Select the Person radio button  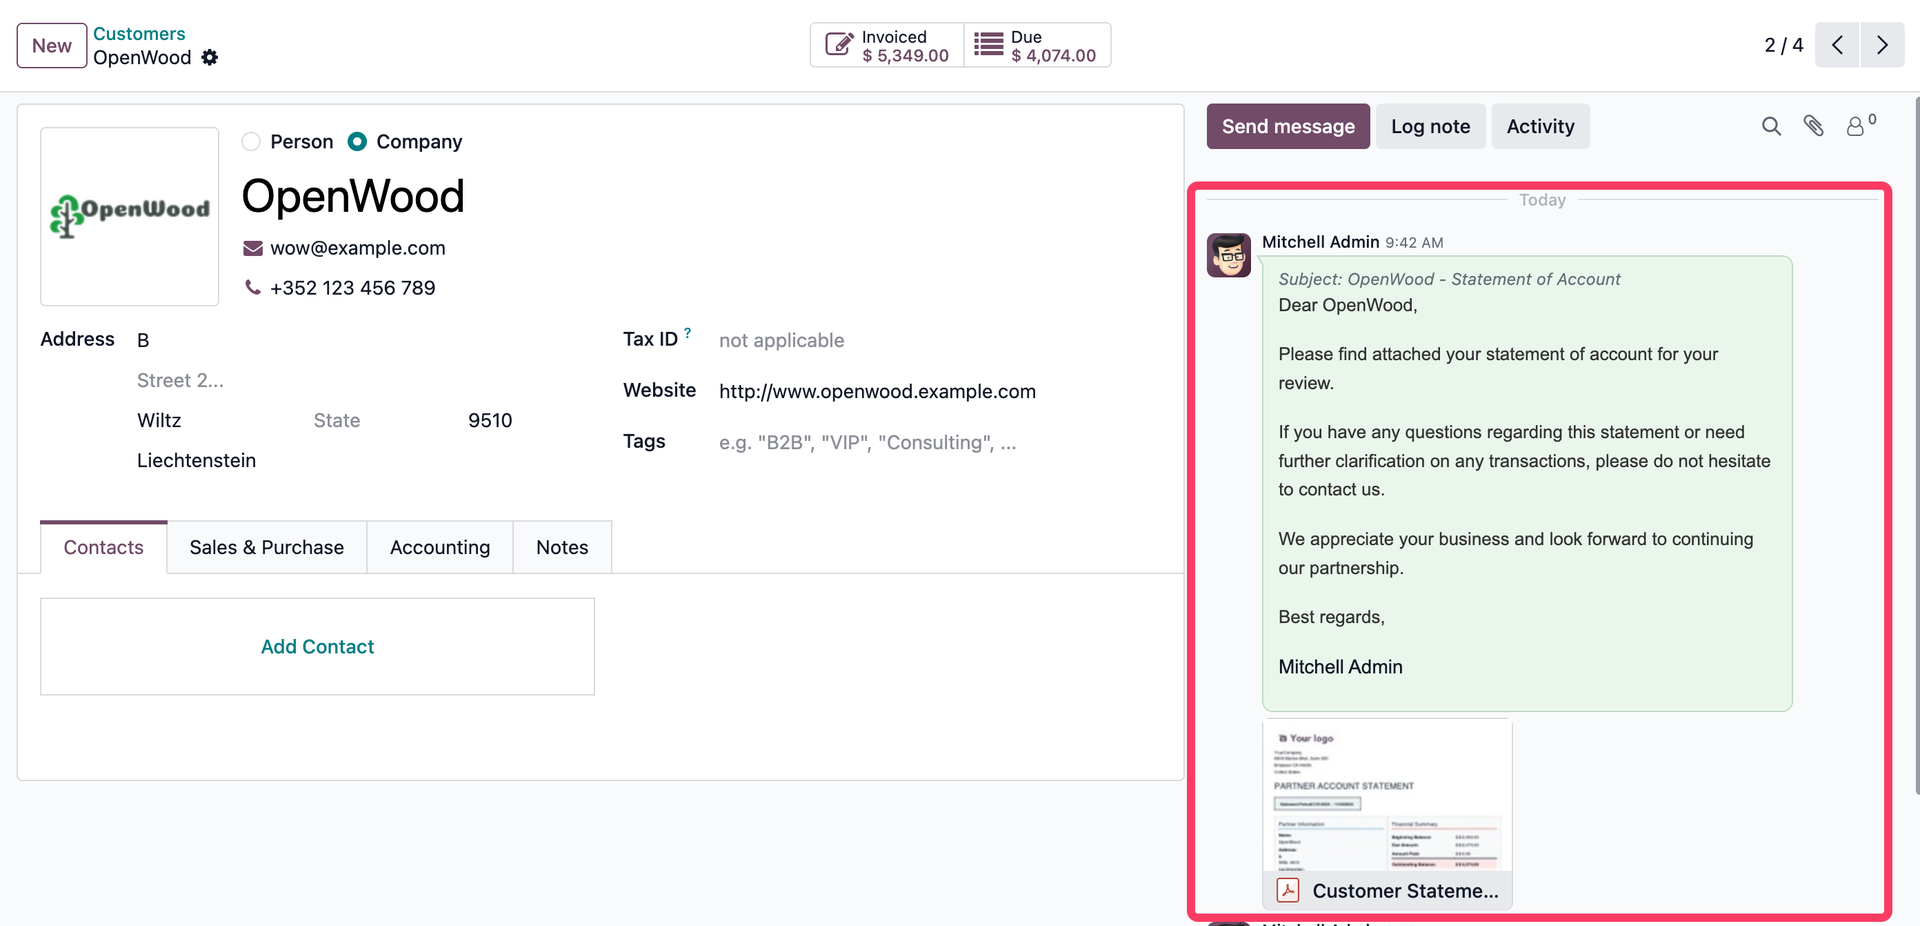click(x=251, y=141)
